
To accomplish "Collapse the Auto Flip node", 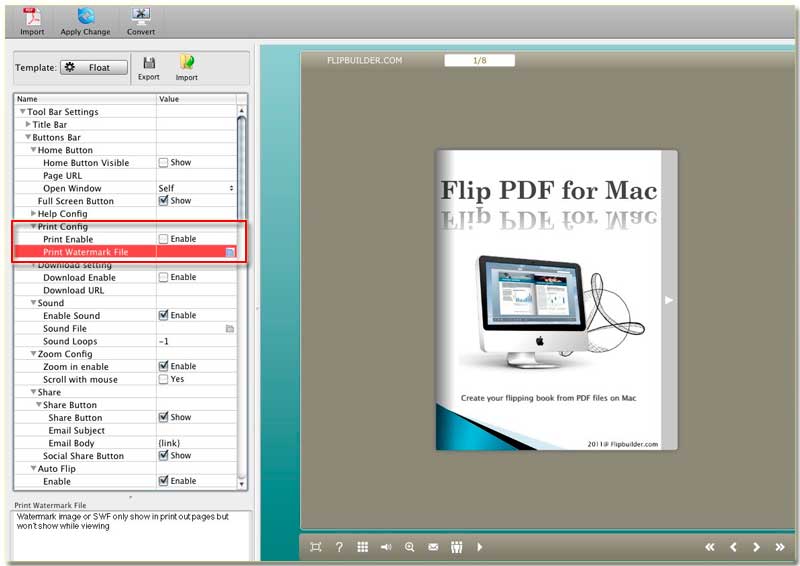I will click(33, 469).
